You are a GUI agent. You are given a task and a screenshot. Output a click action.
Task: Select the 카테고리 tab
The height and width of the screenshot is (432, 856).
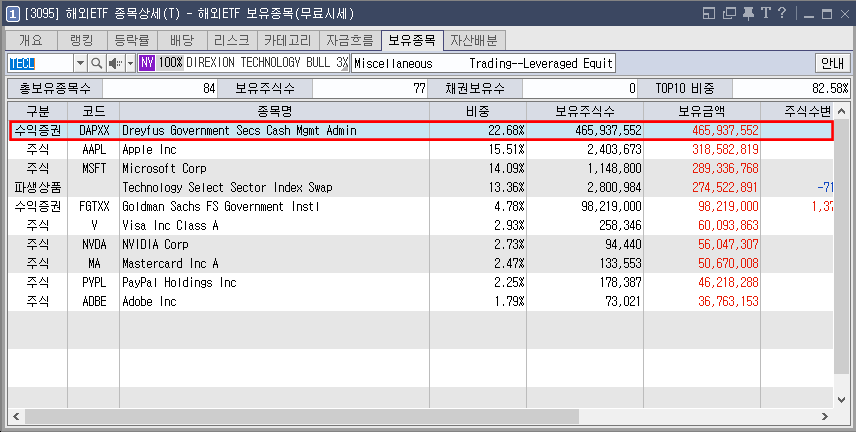[288, 40]
